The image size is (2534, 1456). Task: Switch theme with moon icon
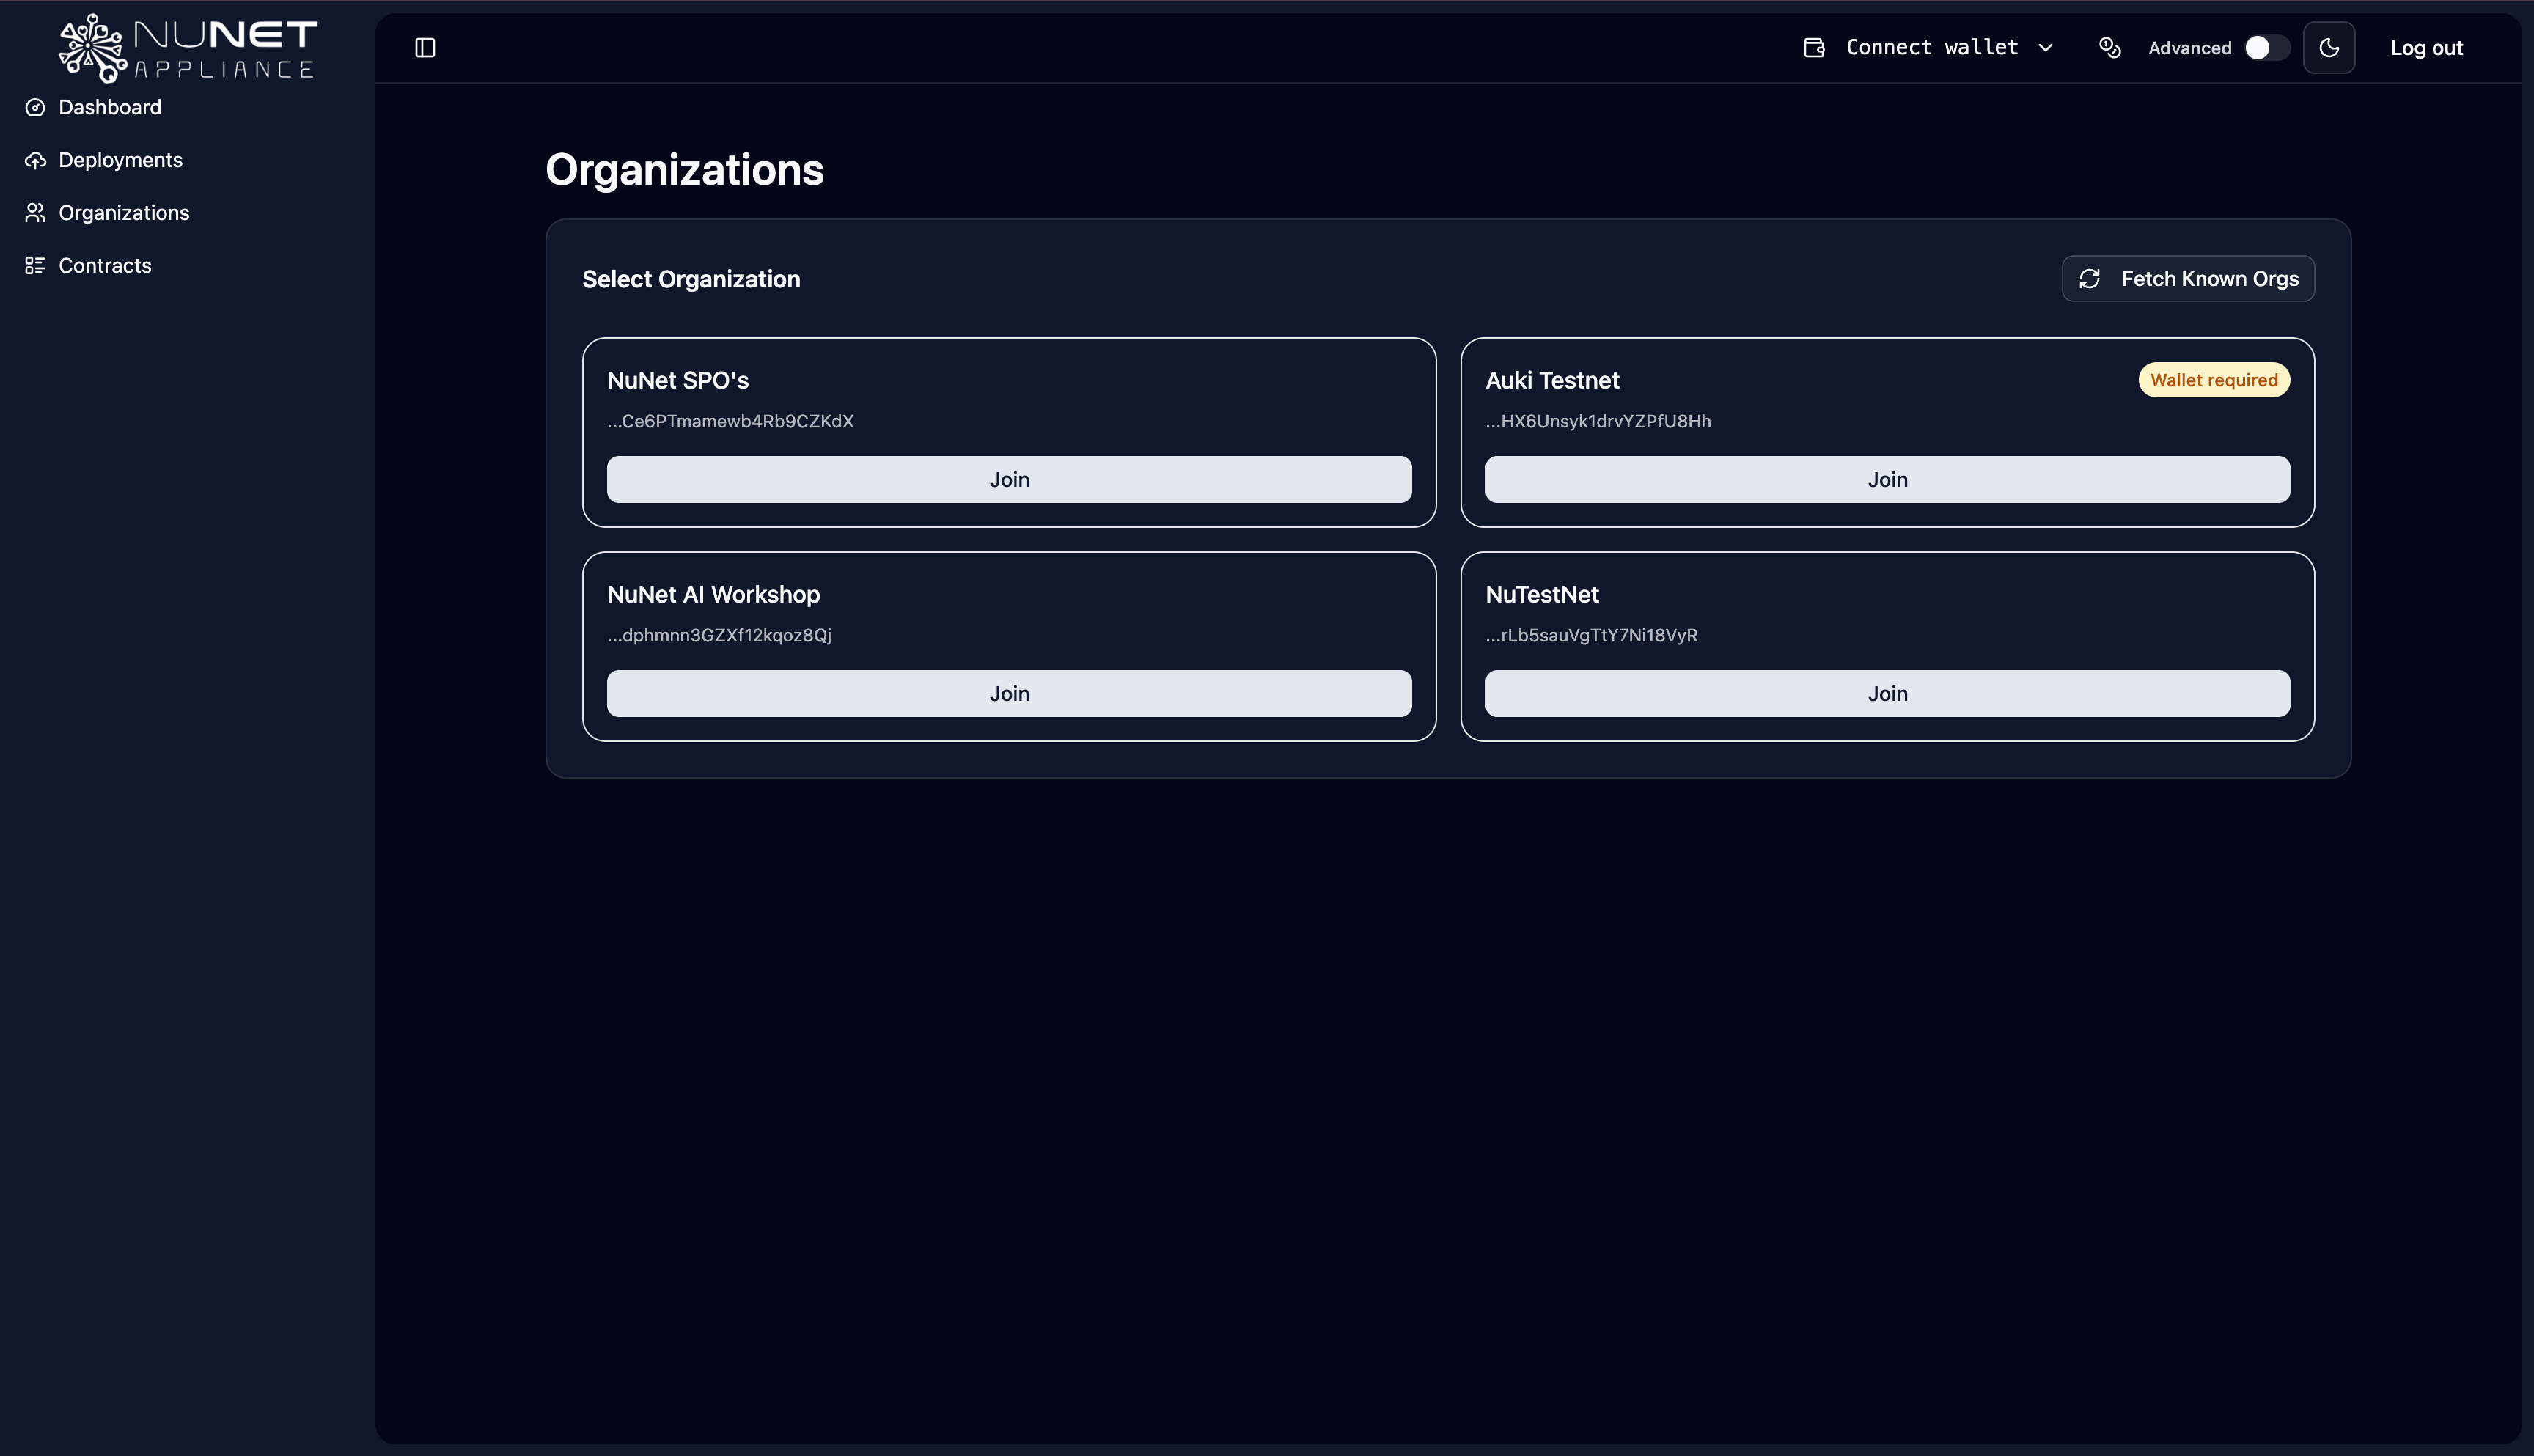[2329, 48]
